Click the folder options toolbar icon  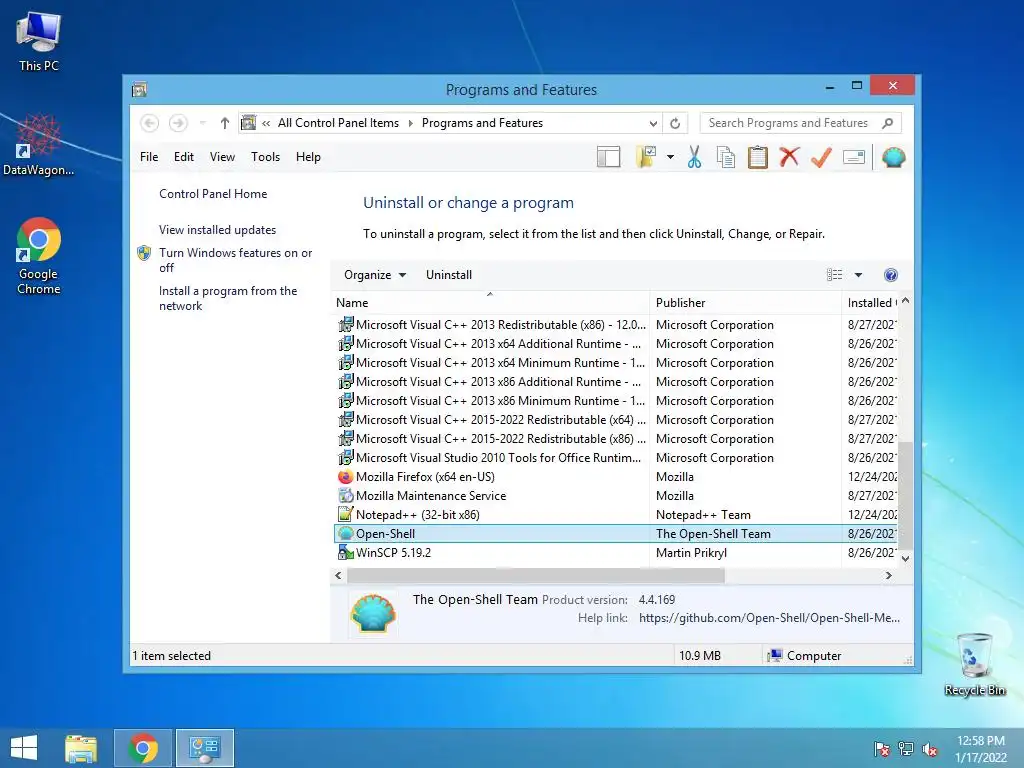click(646, 157)
